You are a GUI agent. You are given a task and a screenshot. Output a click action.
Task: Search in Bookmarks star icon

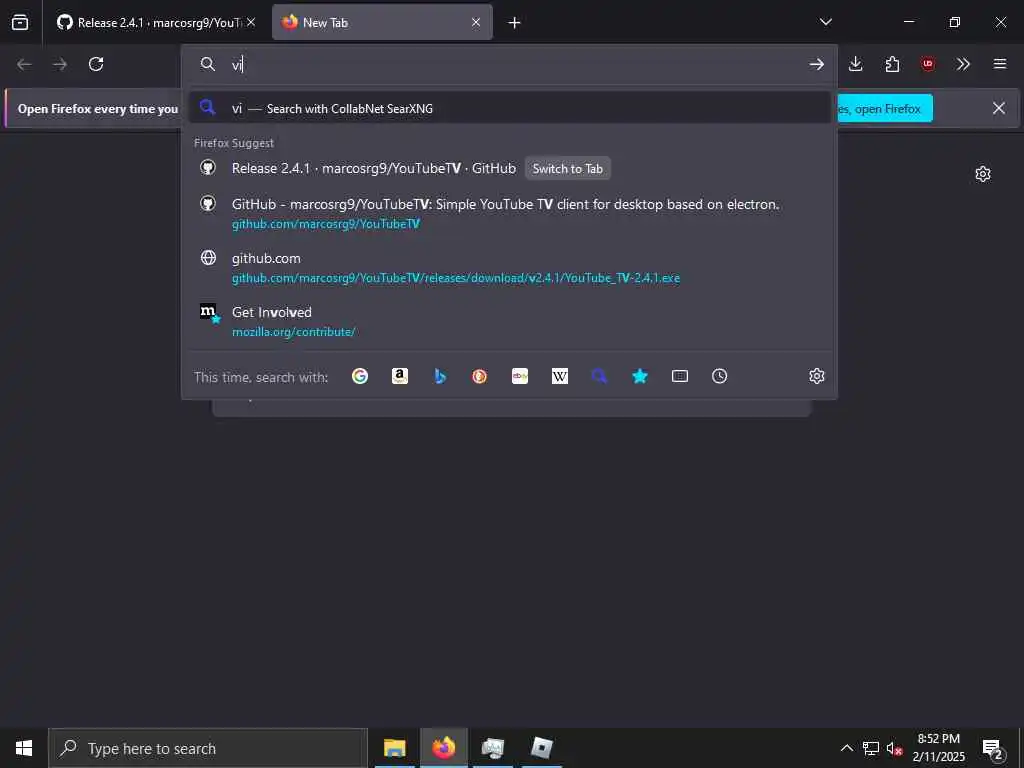[x=640, y=376]
